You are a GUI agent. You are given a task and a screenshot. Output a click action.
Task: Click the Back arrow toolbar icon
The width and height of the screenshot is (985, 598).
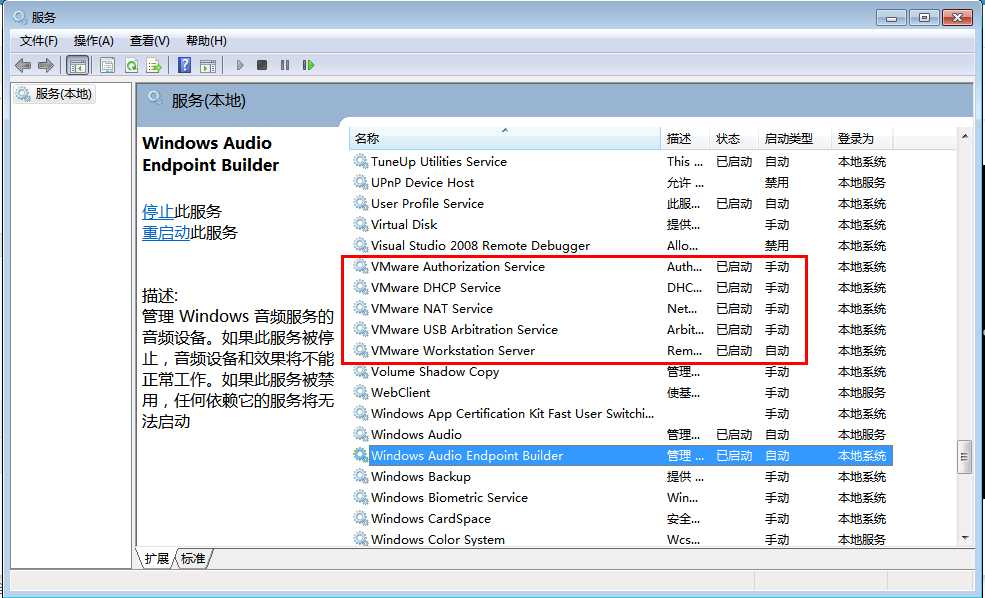pyautogui.click(x=23, y=65)
